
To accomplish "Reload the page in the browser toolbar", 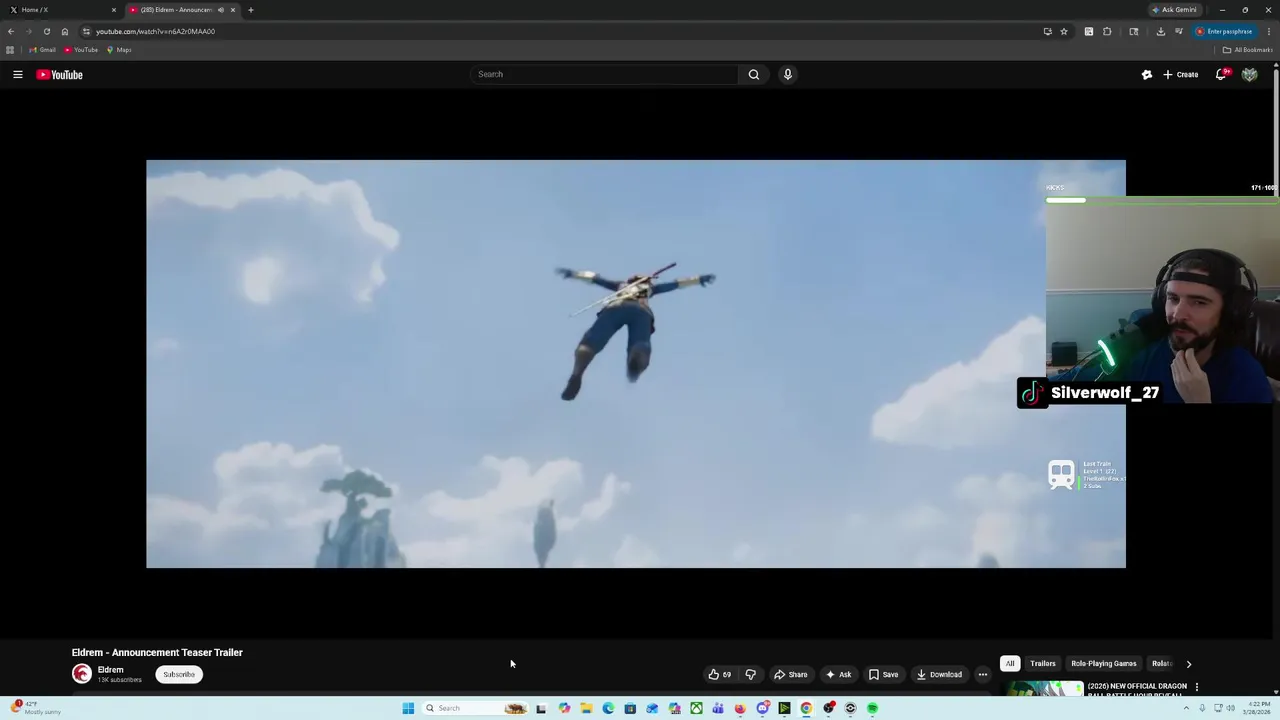I will (46, 31).
